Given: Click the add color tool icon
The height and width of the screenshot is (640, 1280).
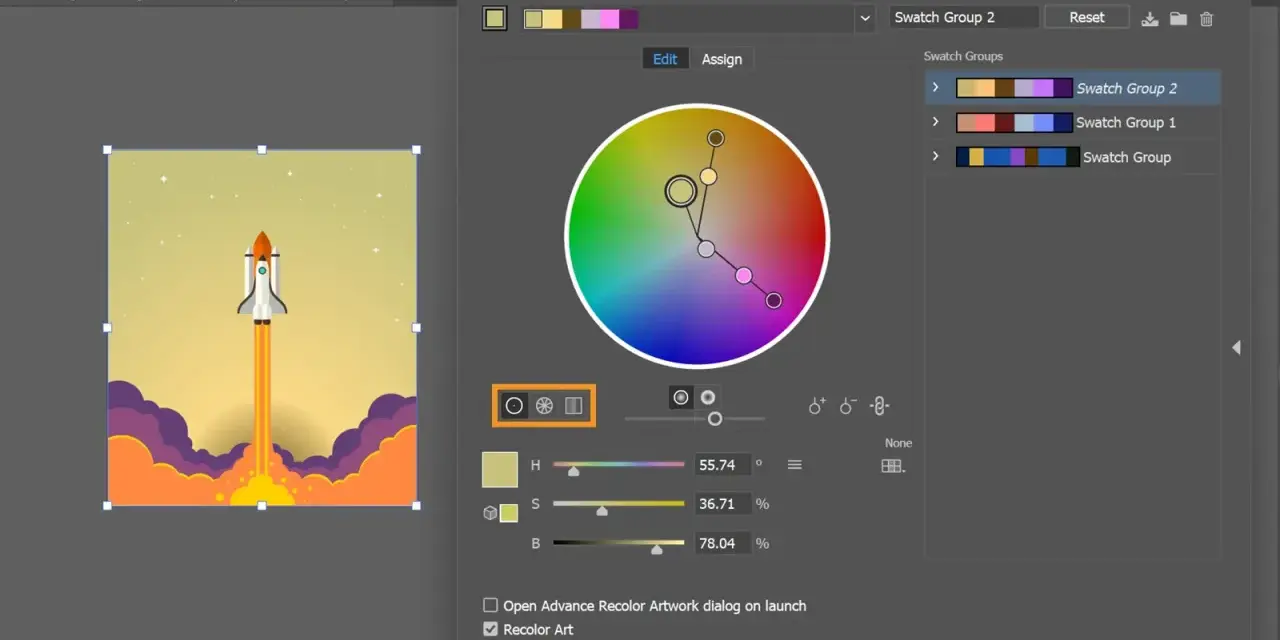Looking at the screenshot, I should pos(817,406).
